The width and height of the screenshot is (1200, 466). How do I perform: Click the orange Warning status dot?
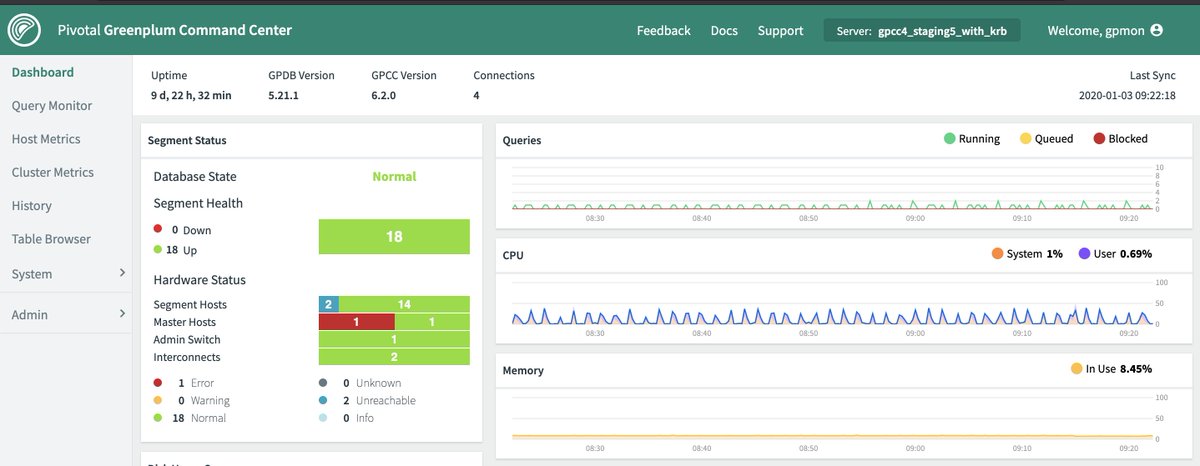tap(158, 401)
